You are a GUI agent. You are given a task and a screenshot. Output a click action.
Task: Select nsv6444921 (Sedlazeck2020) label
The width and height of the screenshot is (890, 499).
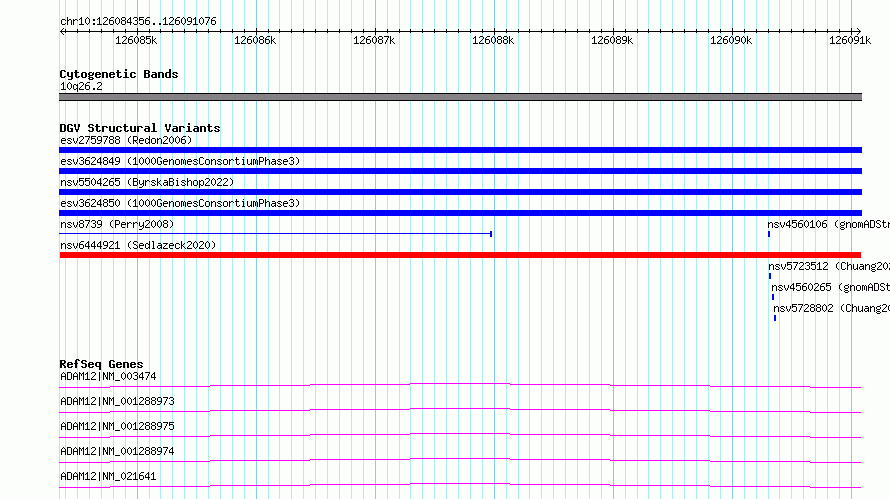(x=138, y=245)
